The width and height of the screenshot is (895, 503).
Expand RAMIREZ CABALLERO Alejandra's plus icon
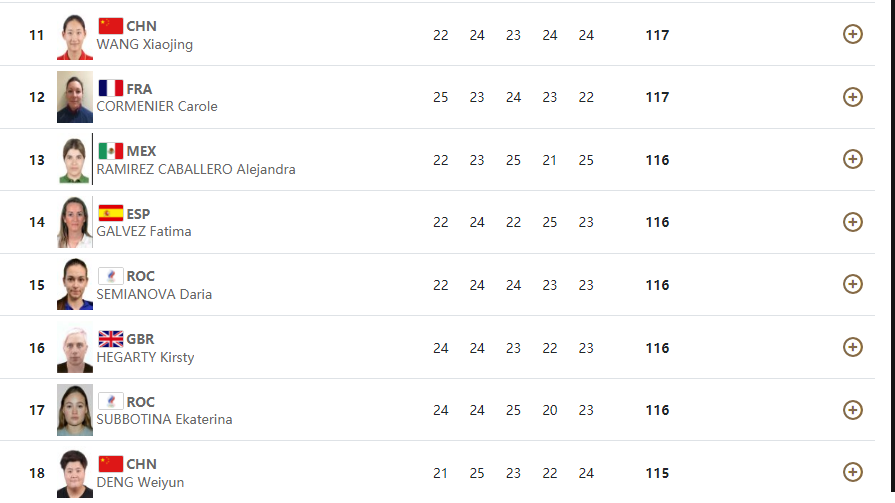click(x=852, y=159)
